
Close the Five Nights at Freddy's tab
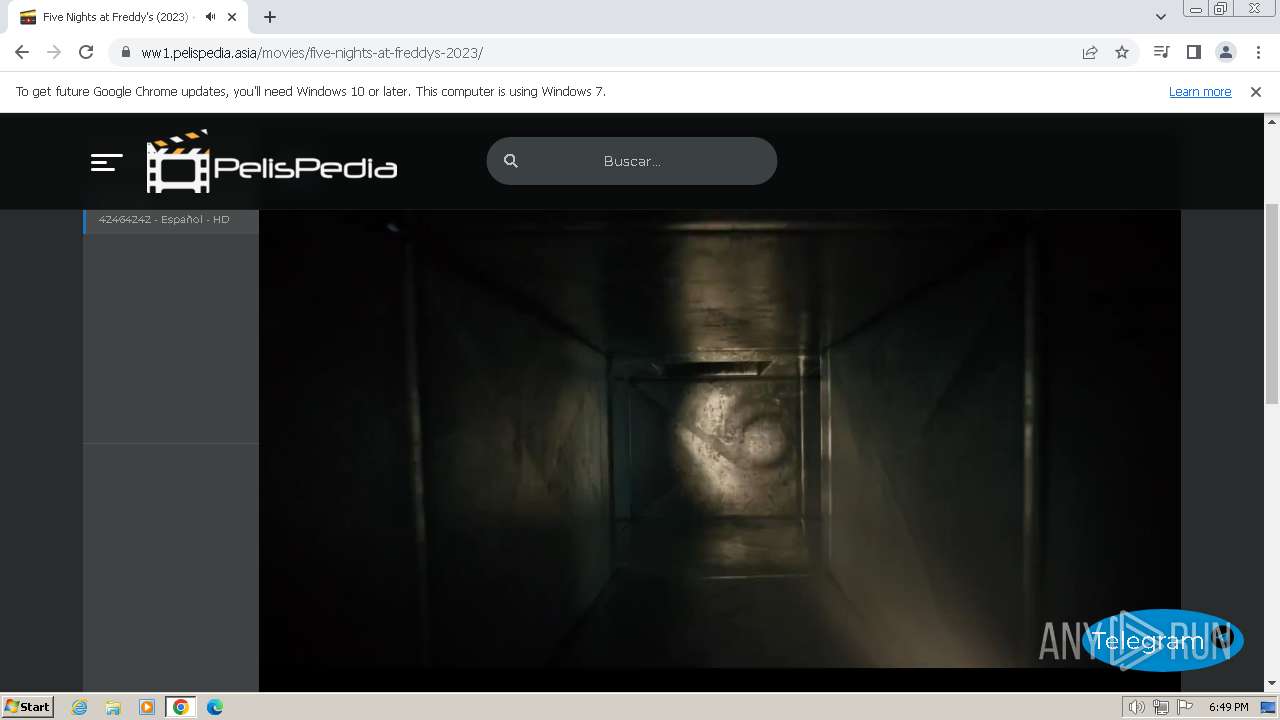(x=232, y=17)
